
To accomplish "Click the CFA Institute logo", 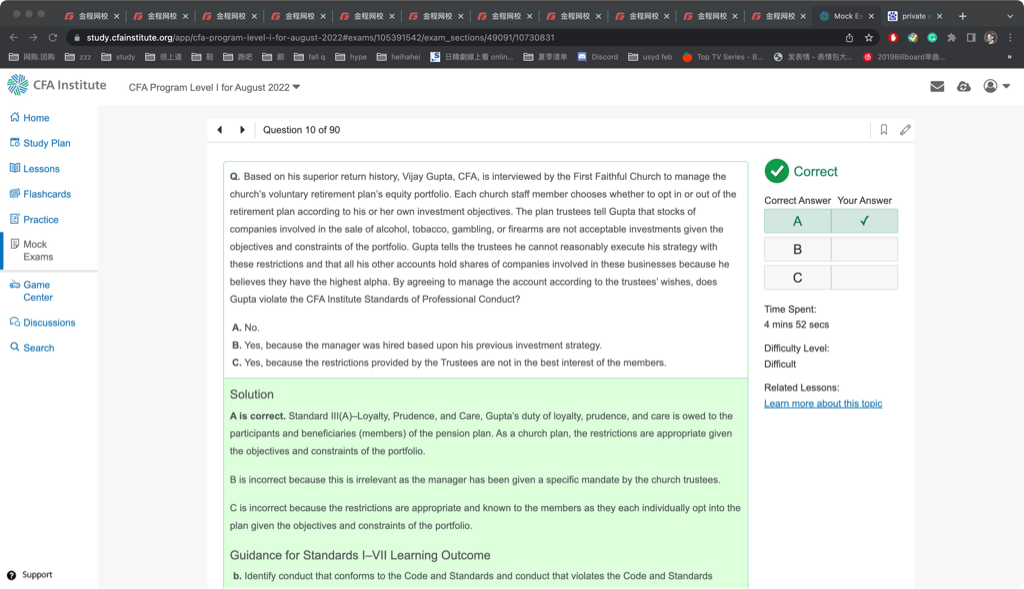I will (x=57, y=85).
